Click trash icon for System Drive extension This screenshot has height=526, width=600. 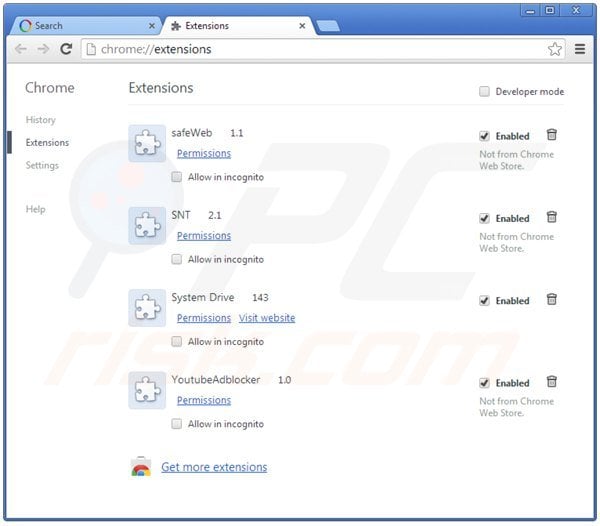point(551,299)
